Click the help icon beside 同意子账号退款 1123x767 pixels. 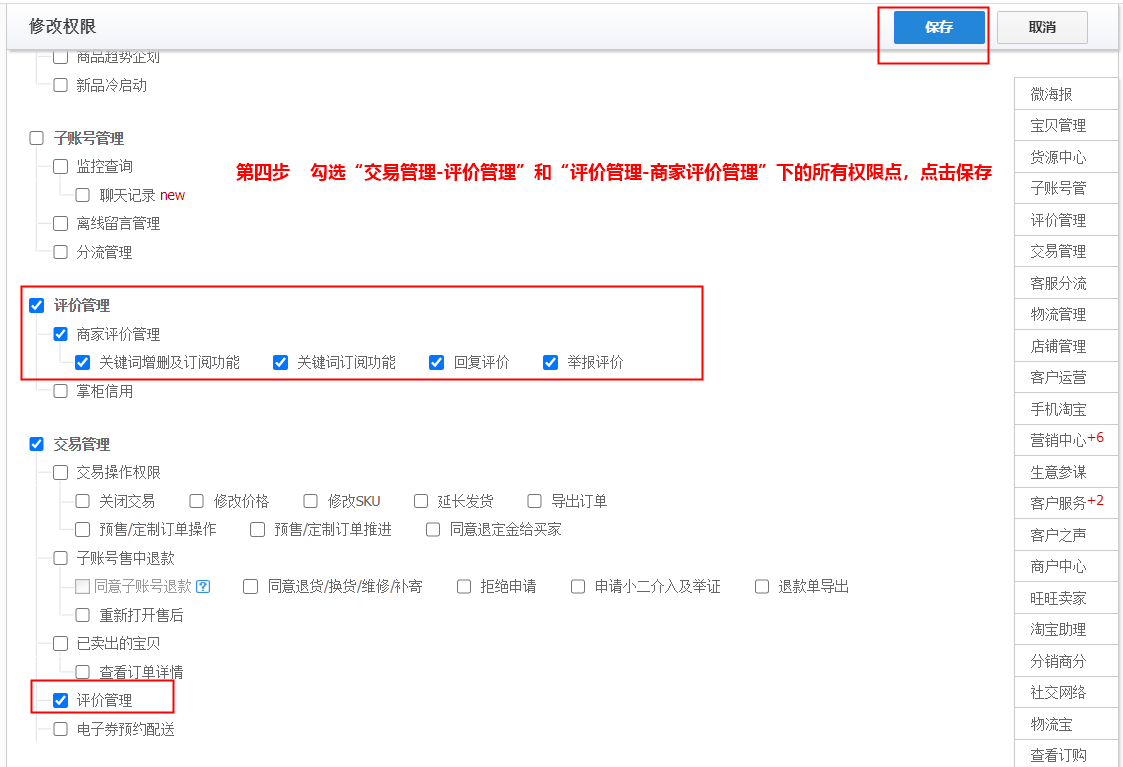[x=203, y=587]
